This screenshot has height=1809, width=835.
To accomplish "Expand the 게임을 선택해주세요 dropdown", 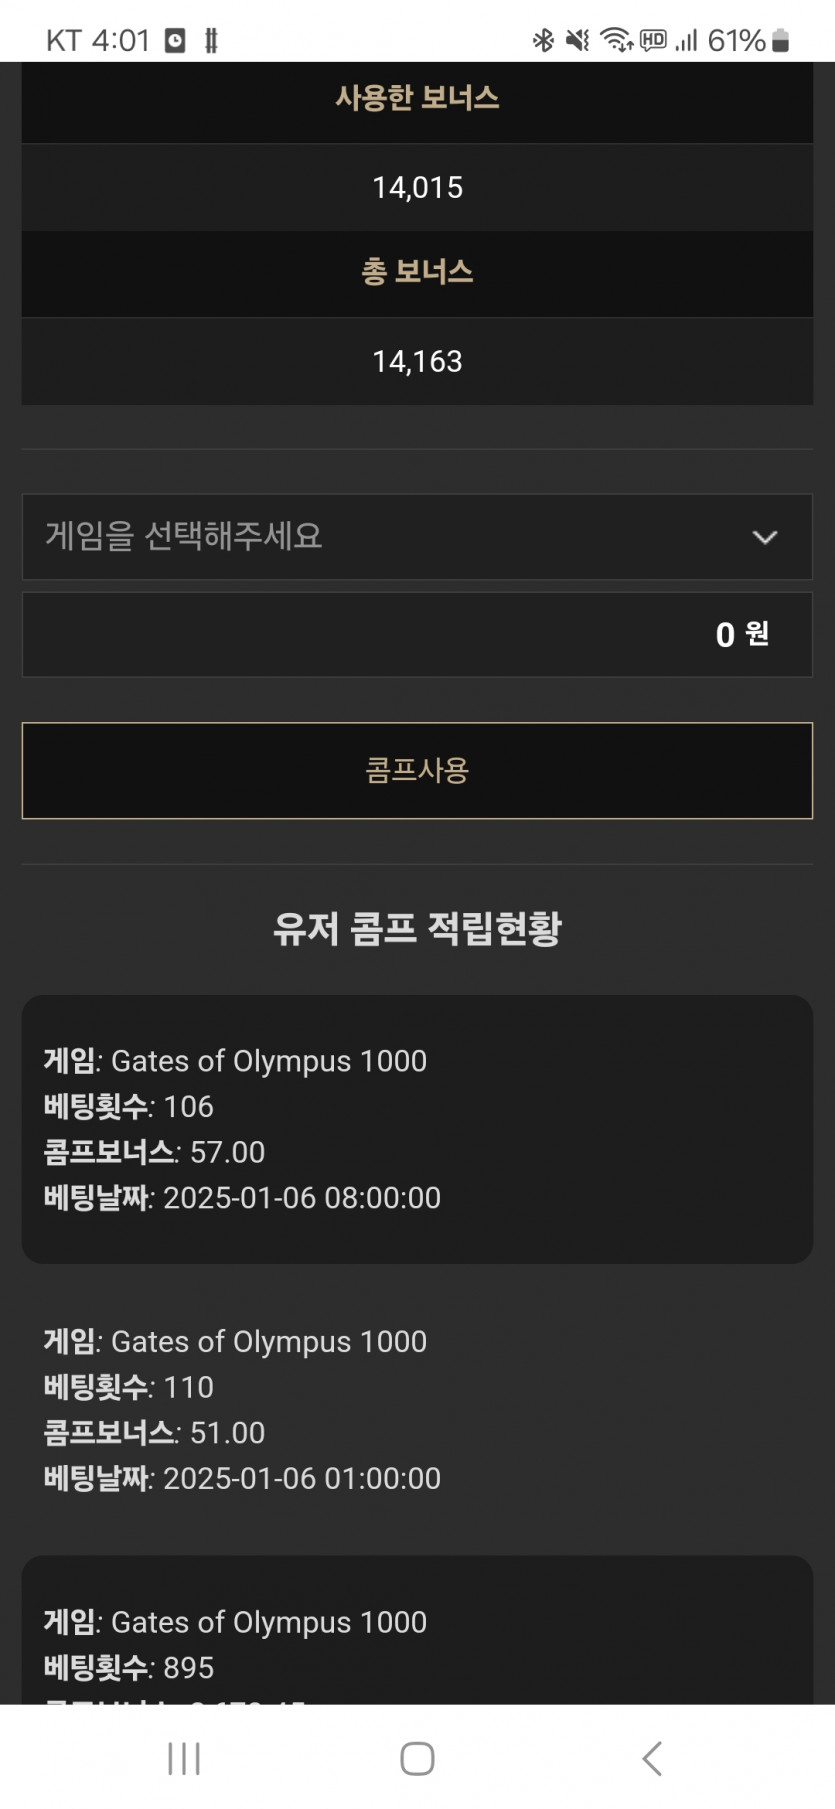I will point(417,537).
